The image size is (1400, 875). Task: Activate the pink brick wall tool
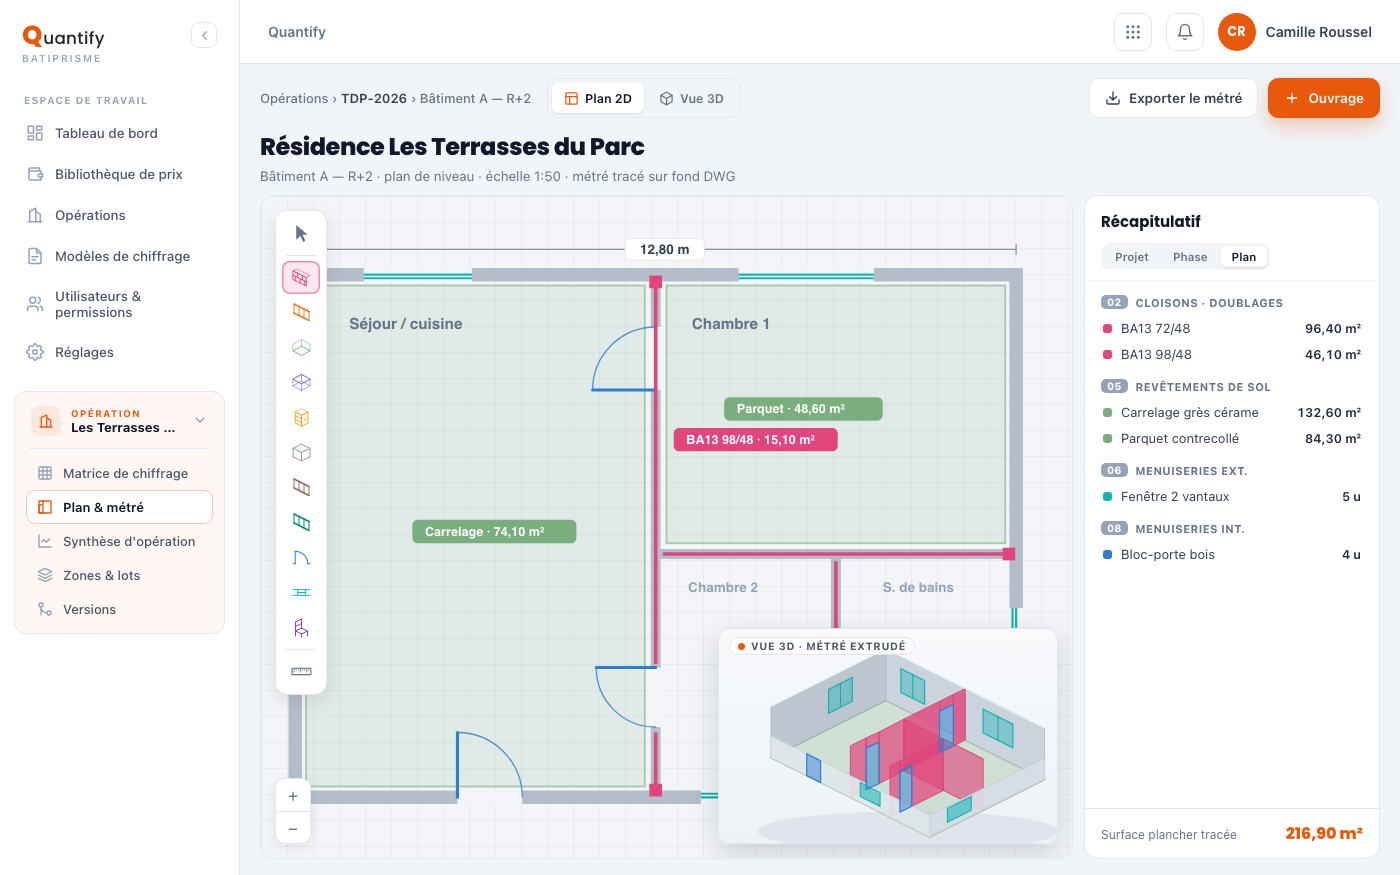pyautogui.click(x=301, y=277)
